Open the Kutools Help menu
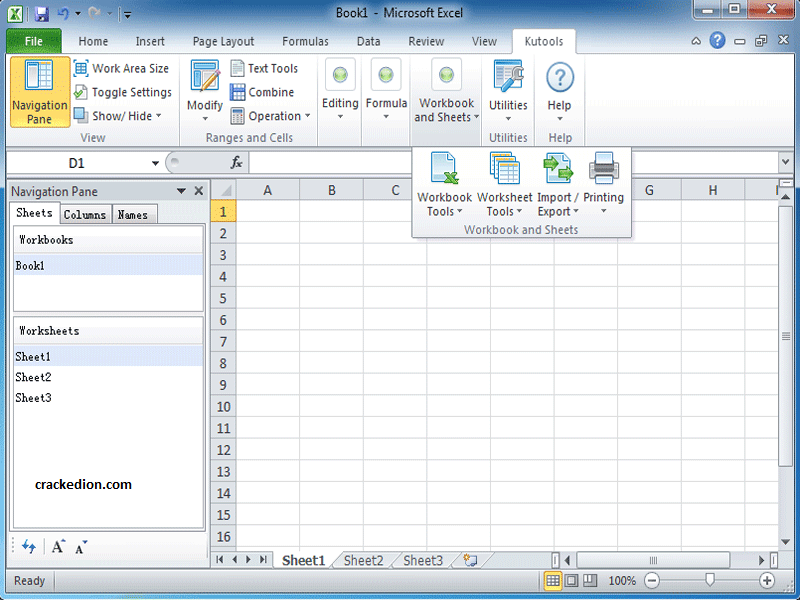This screenshot has height=600, width=800. coord(560,91)
